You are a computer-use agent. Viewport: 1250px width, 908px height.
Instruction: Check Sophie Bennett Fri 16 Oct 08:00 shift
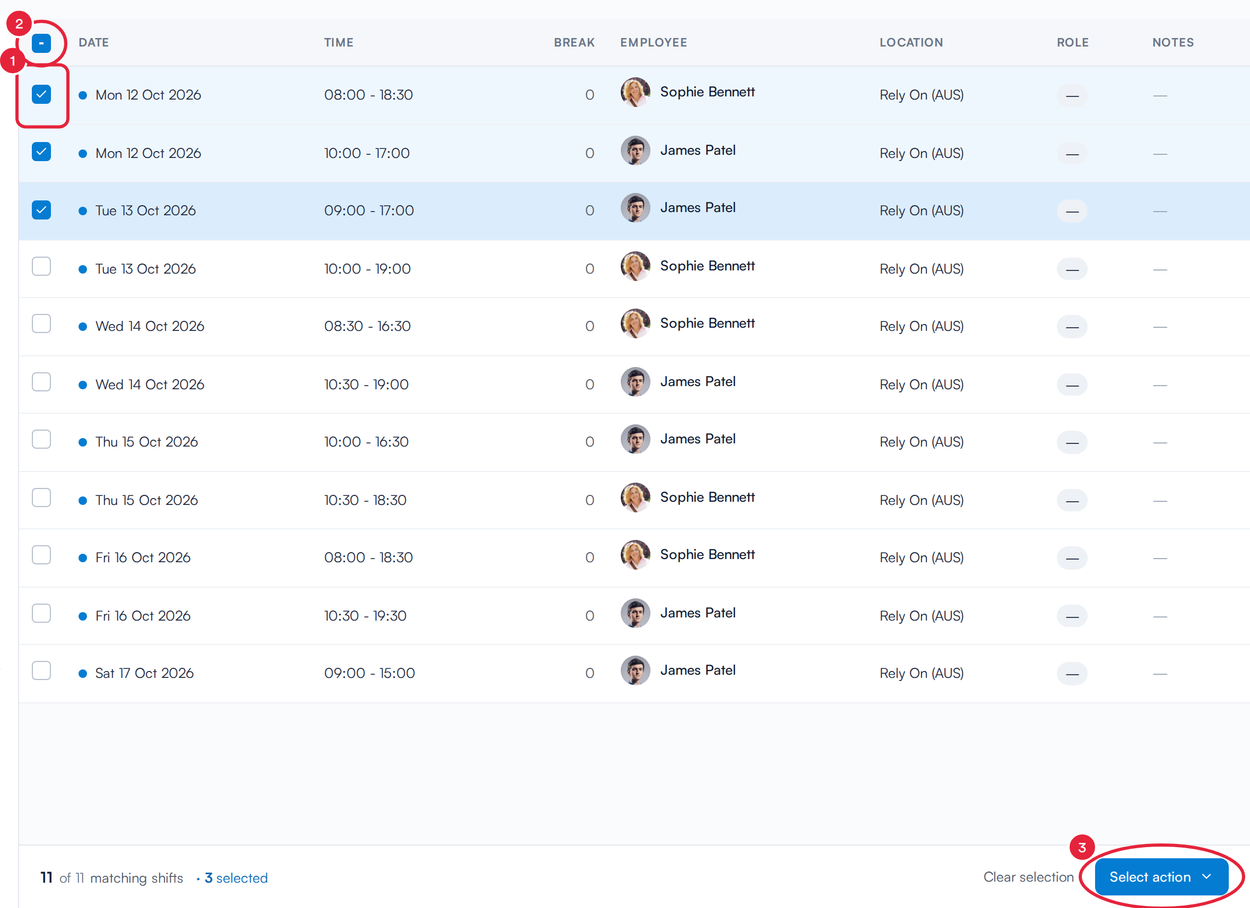[41, 555]
